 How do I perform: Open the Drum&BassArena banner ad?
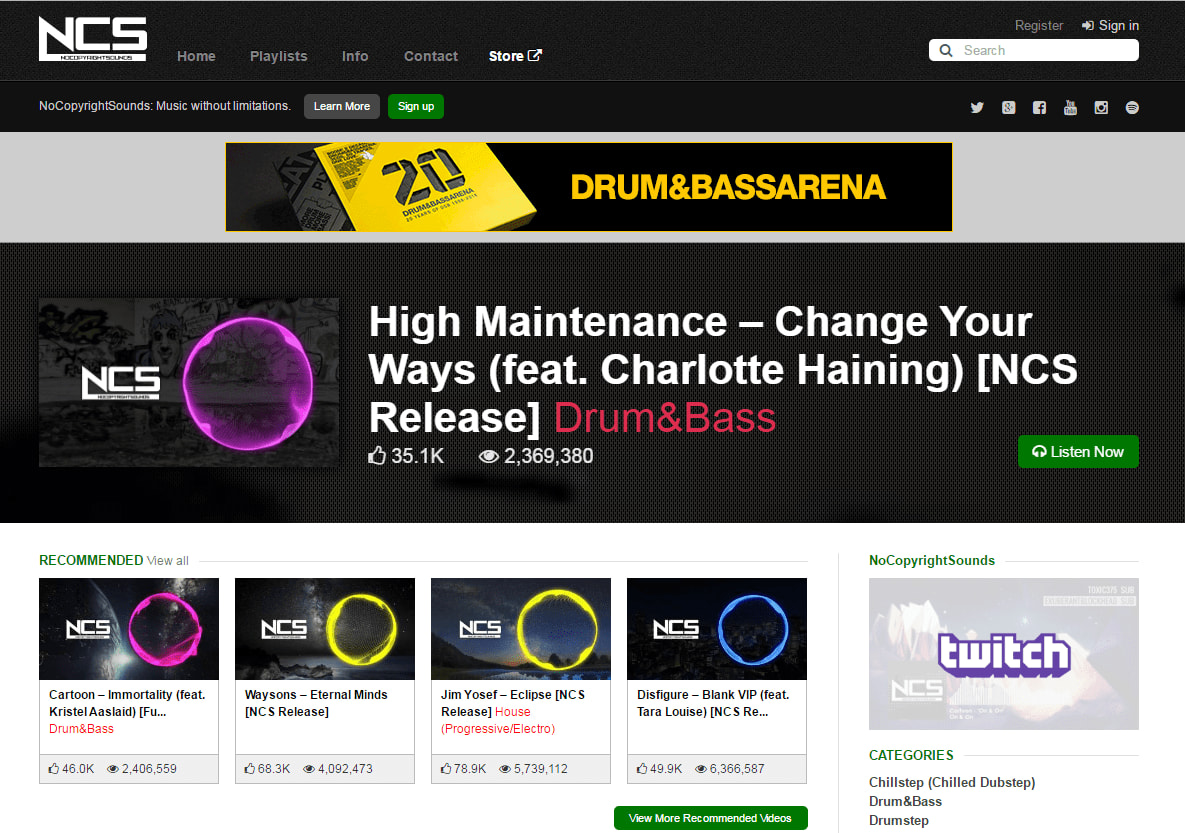[x=589, y=187]
